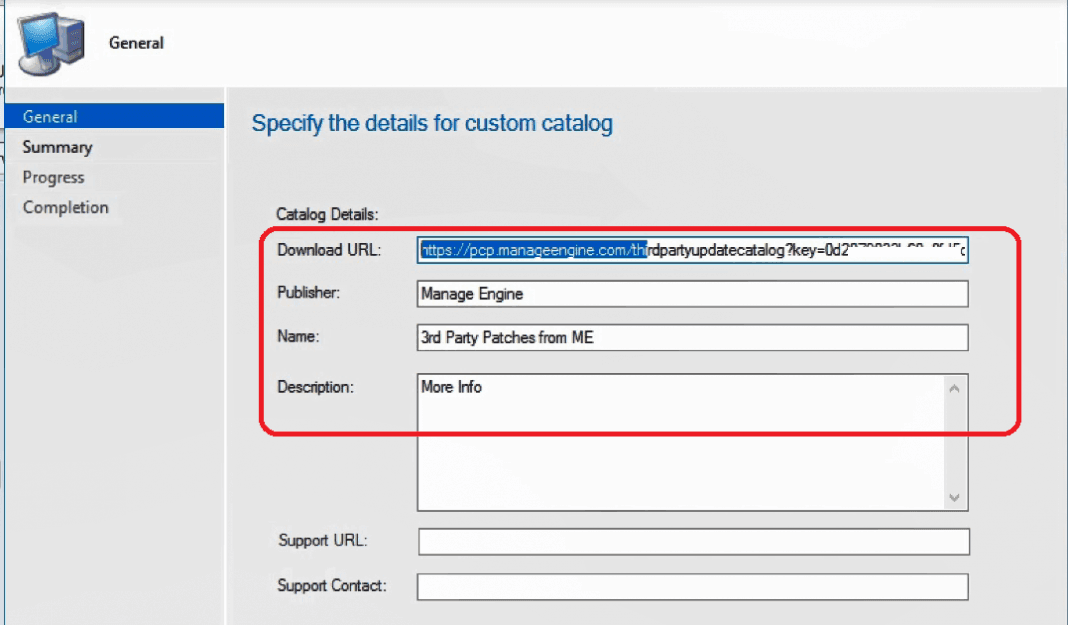Click the 'Download URL:' label
This screenshot has height=625, width=1068.
pyautogui.click(x=329, y=250)
